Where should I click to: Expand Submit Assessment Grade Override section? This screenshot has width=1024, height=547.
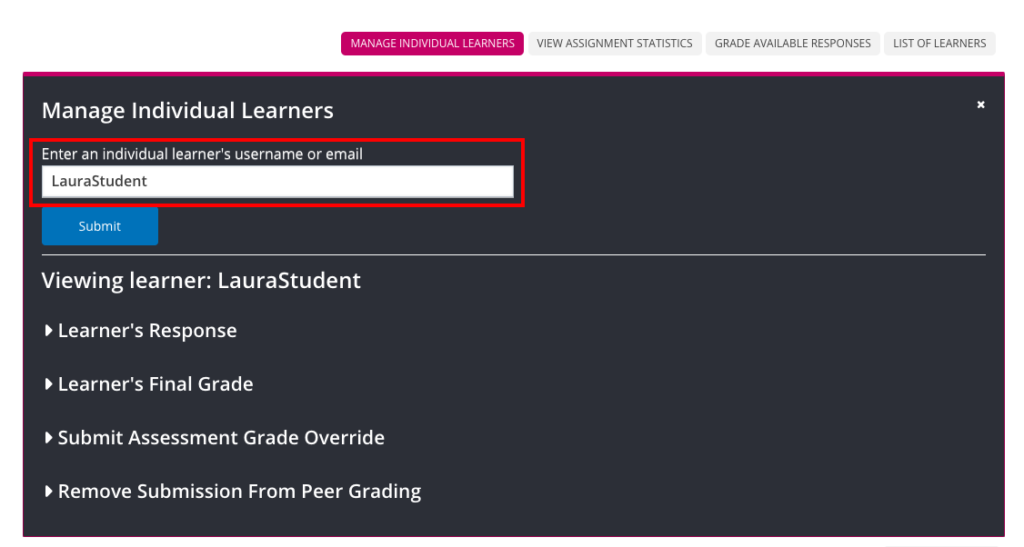(x=214, y=437)
